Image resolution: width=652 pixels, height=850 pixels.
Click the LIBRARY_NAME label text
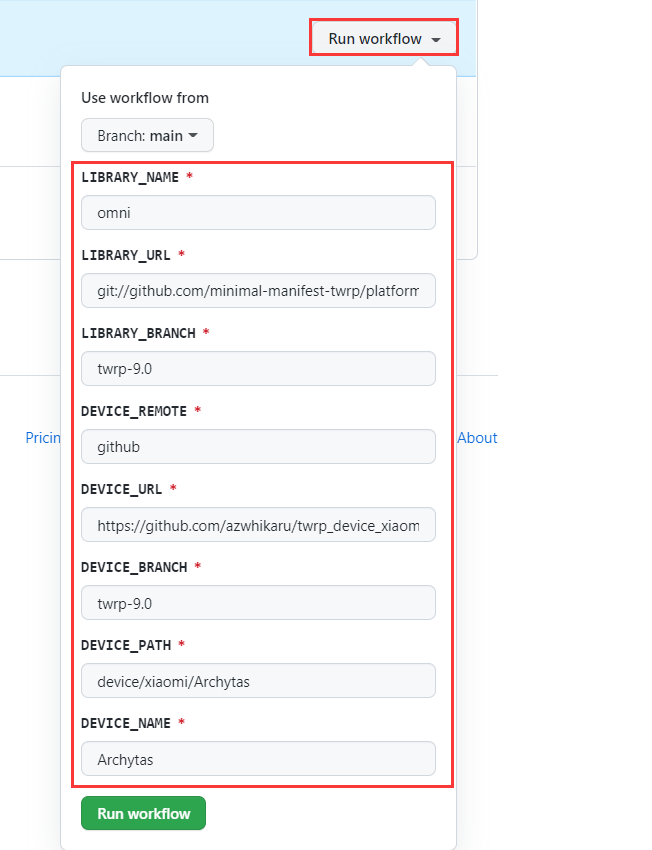point(130,177)
